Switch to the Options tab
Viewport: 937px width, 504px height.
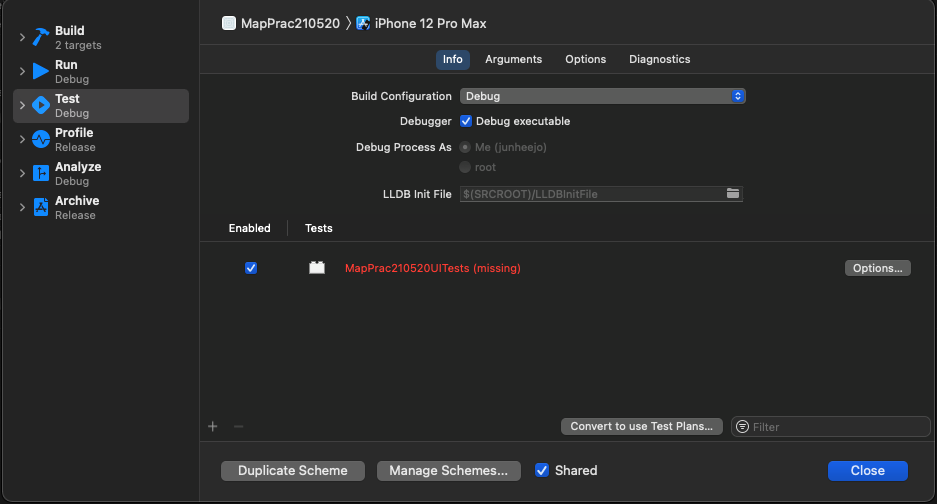[586, 59]
